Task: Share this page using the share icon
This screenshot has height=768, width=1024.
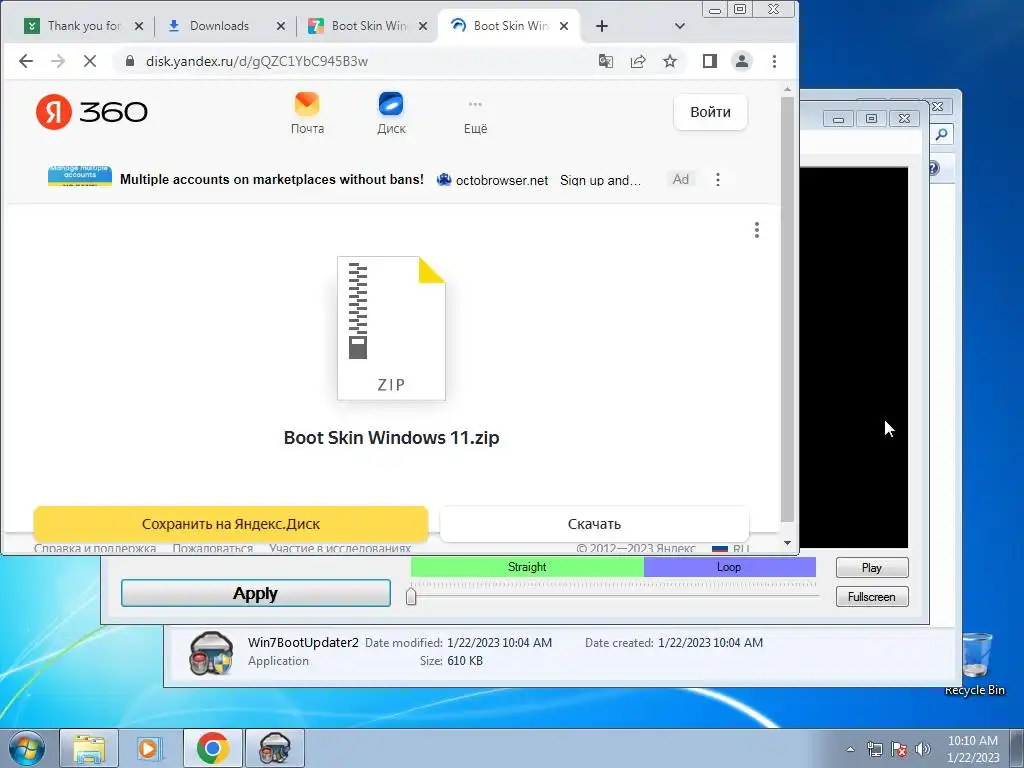Action: click(638, 61)
